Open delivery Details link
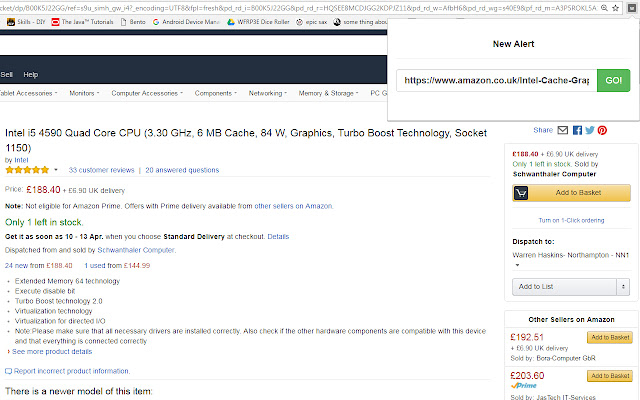The height and width of the screenshot is (400, 640). [278, 237]
